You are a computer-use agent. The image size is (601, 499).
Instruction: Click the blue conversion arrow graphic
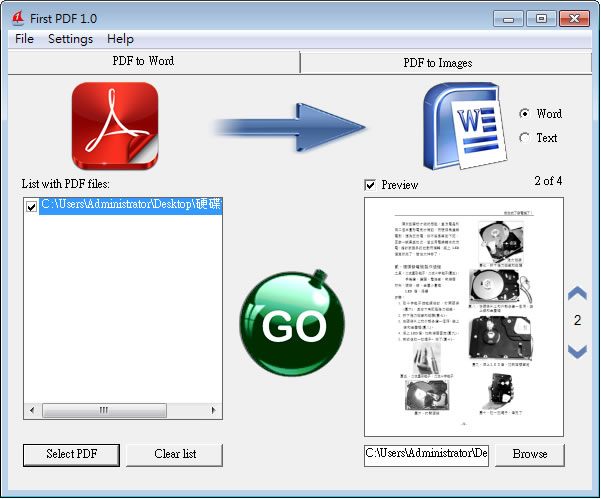point(289,127)
